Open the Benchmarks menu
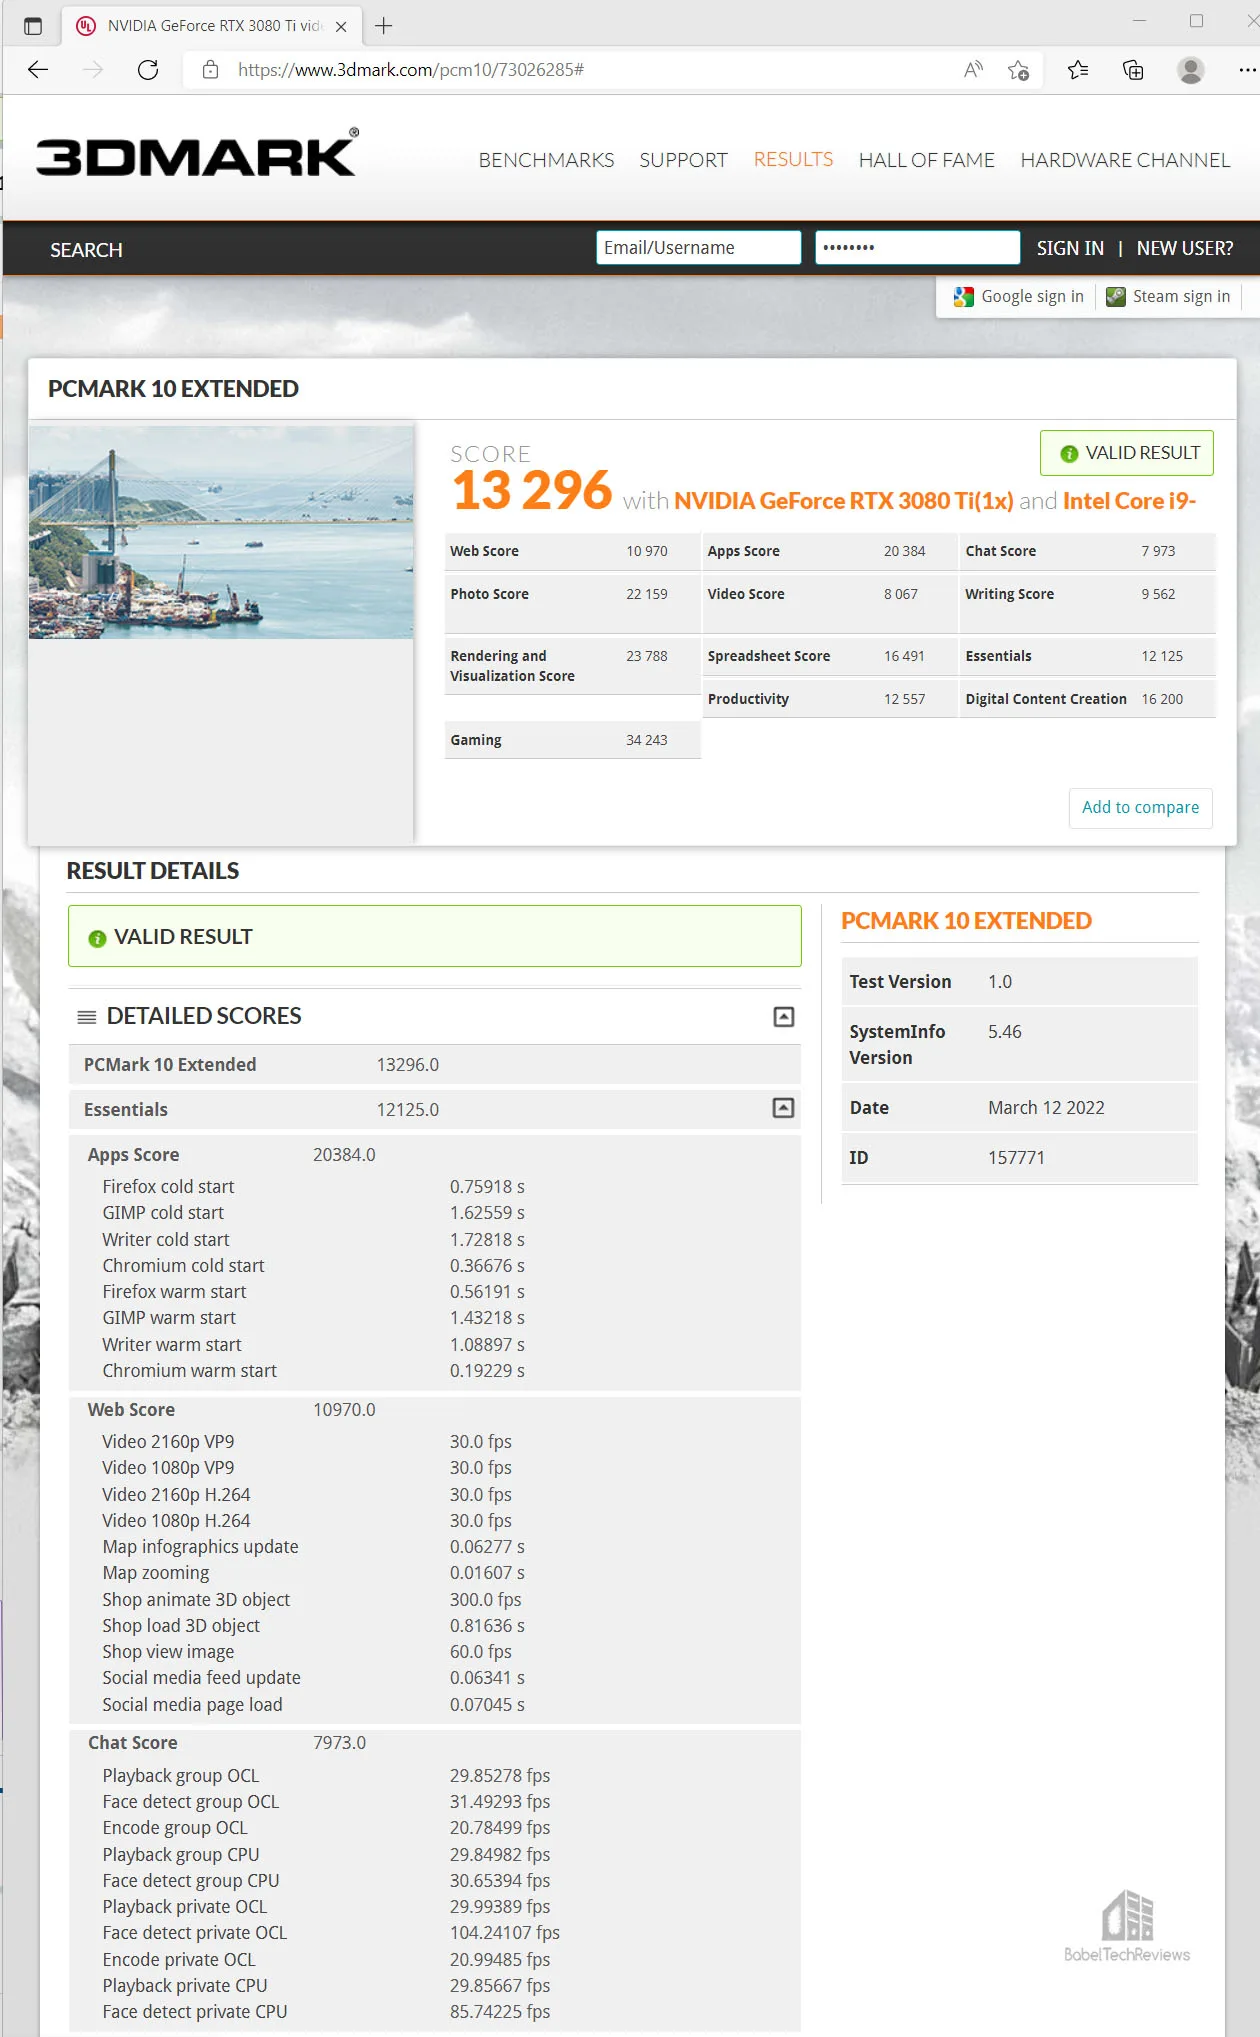 pos(546,160)
